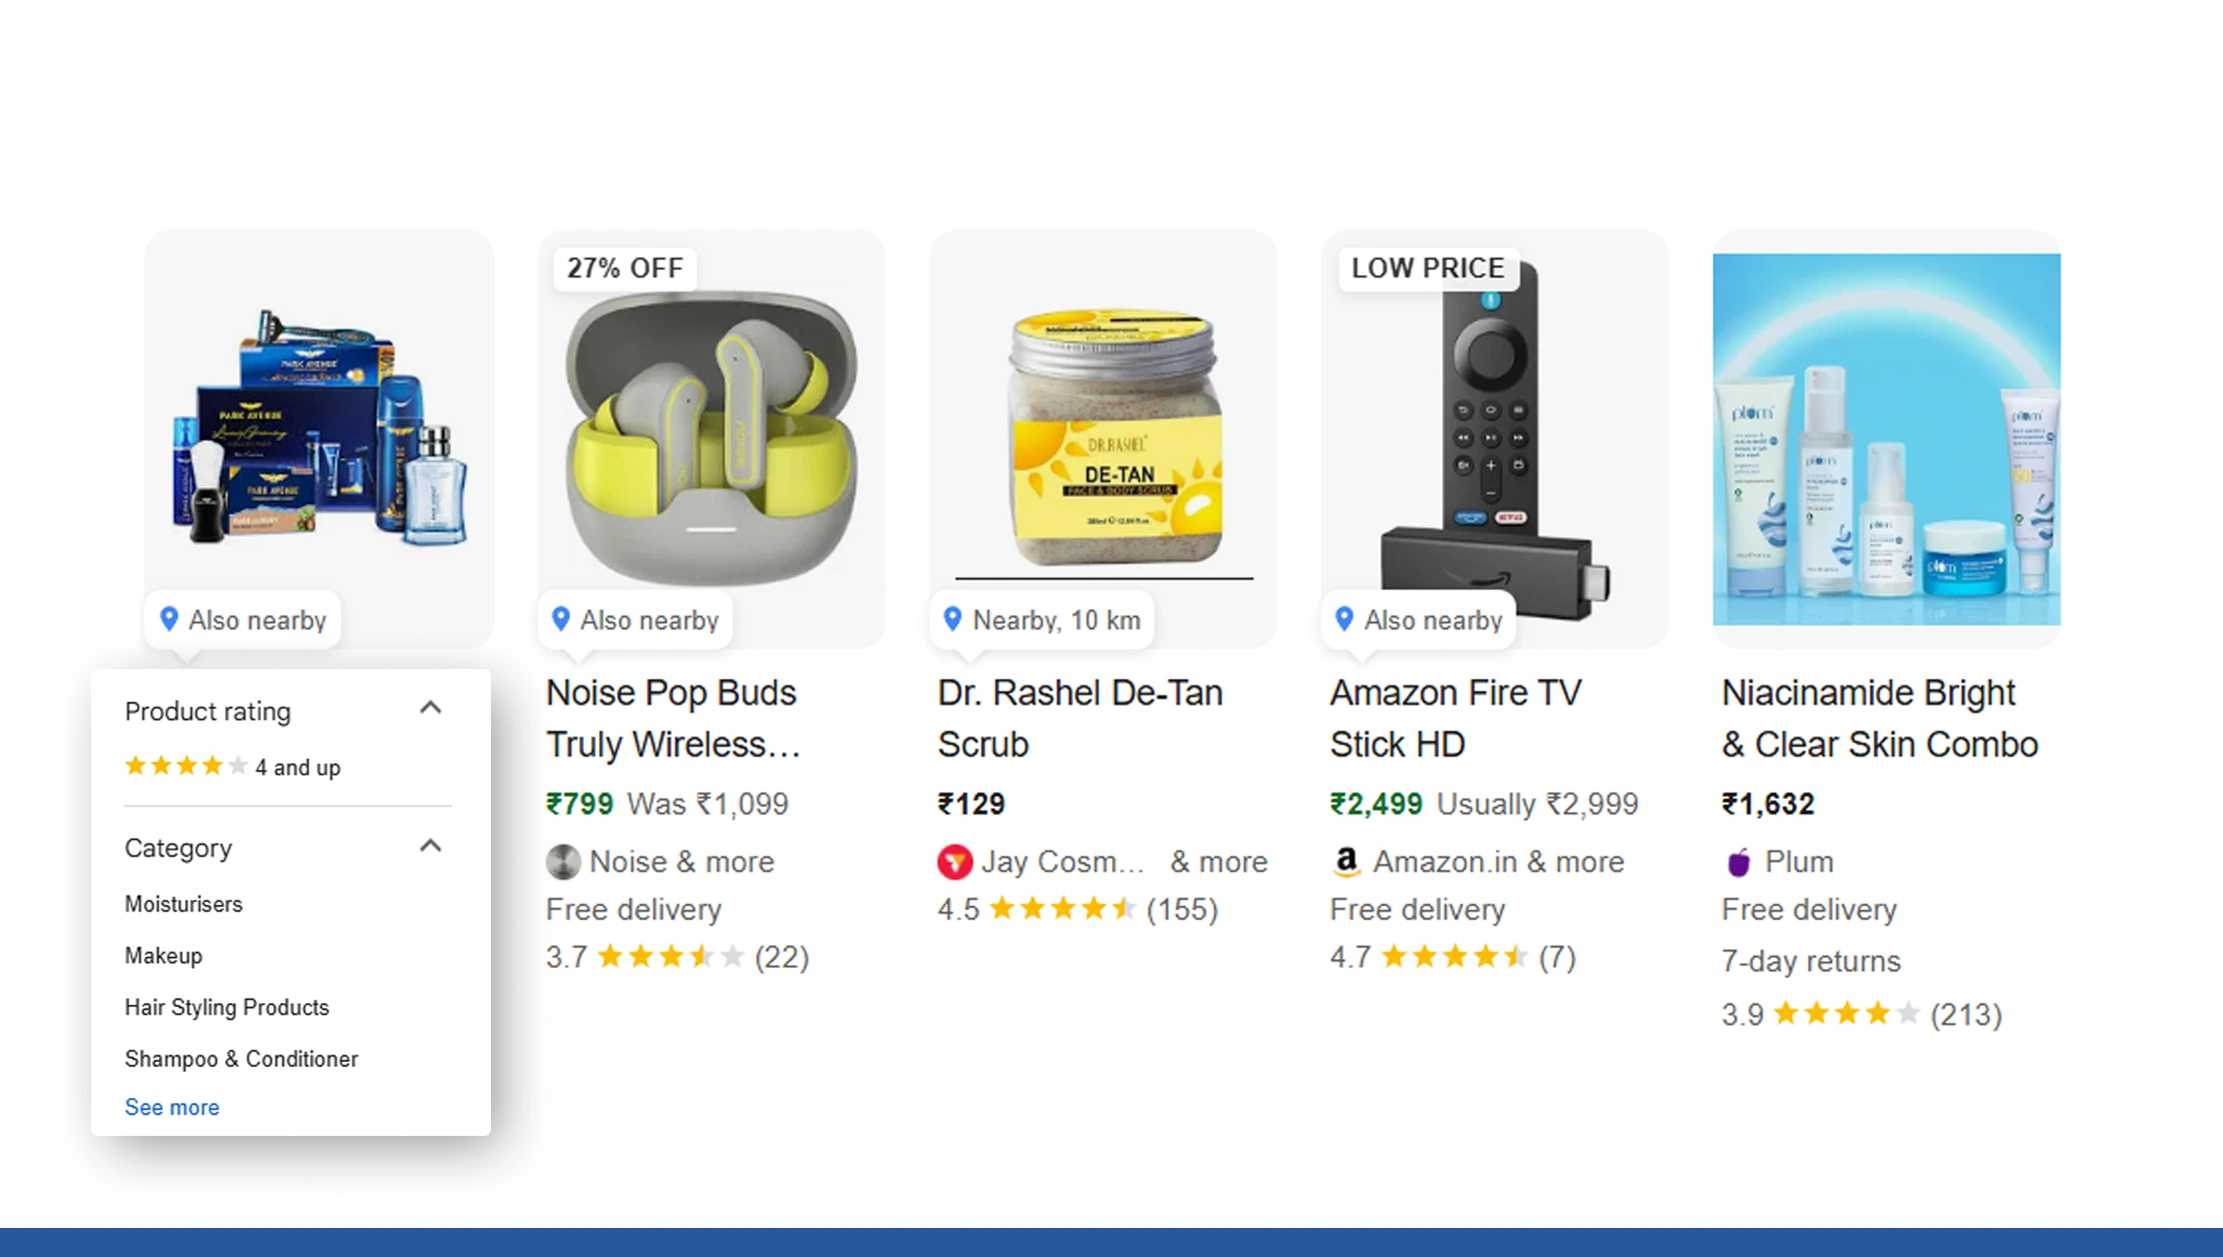The width and height of the screenshot is (2223, 1257).
Task: Select the Moisturisers category filter
Action: click(x=183, y=904)
